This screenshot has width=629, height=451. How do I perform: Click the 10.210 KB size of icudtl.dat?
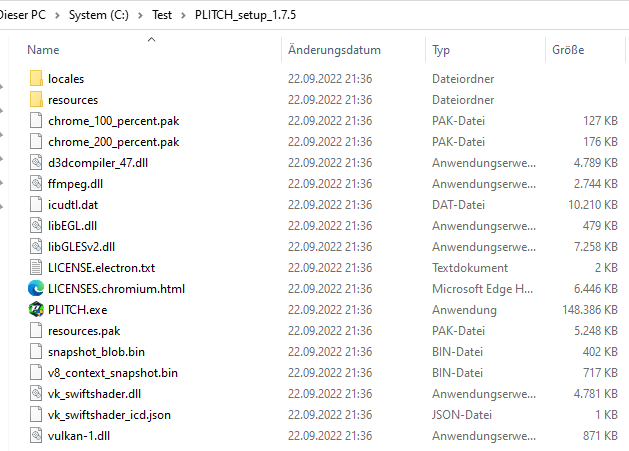pyautogui.click(x=593, y=205)
